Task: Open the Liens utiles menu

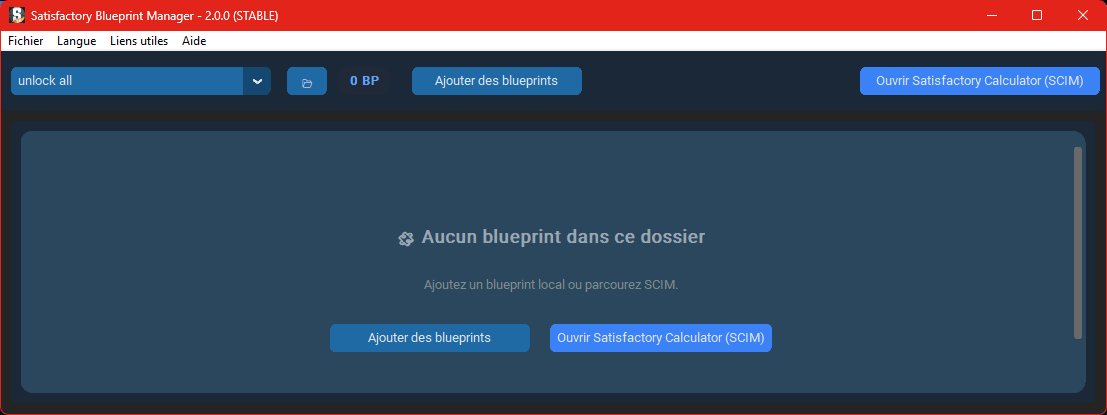Action: [x=139, y=41]
